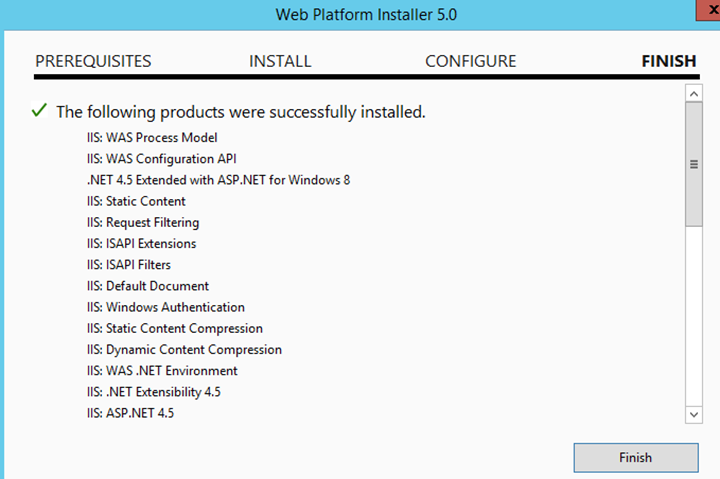
Task: Select the INSTALL step label
Action: [280, 61]
